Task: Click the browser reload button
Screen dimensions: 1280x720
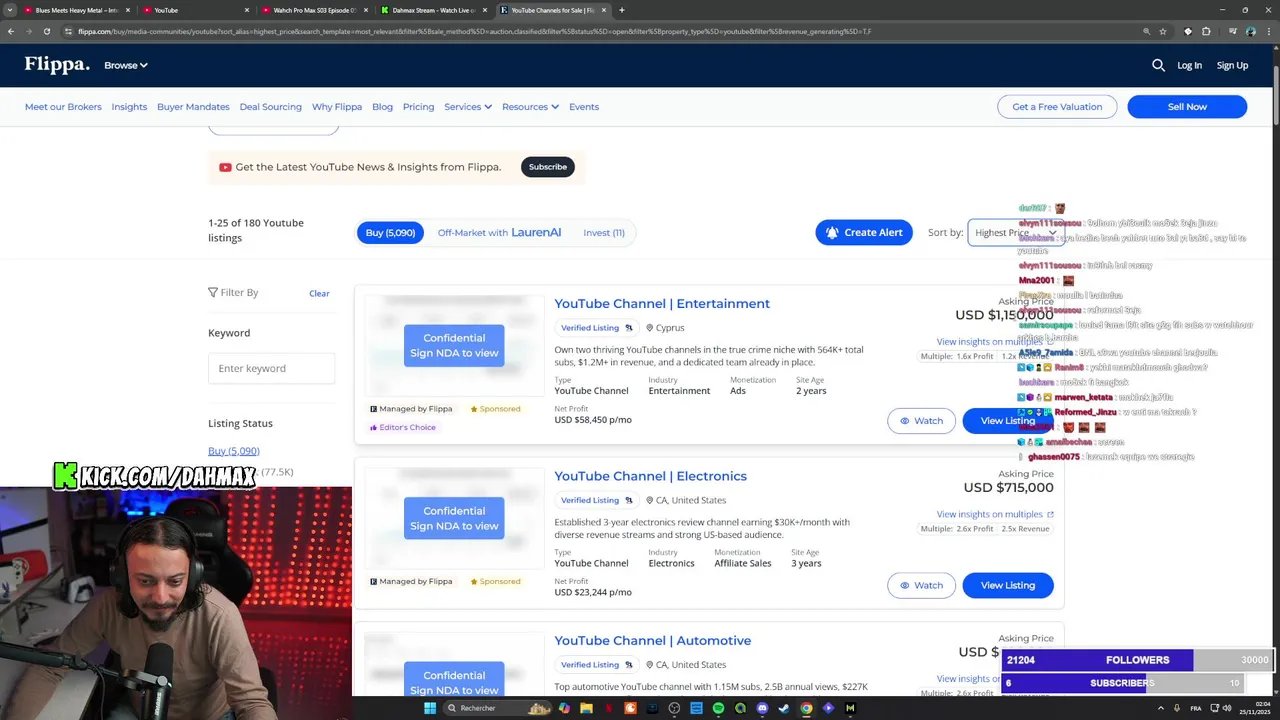Action: point(46,31)
